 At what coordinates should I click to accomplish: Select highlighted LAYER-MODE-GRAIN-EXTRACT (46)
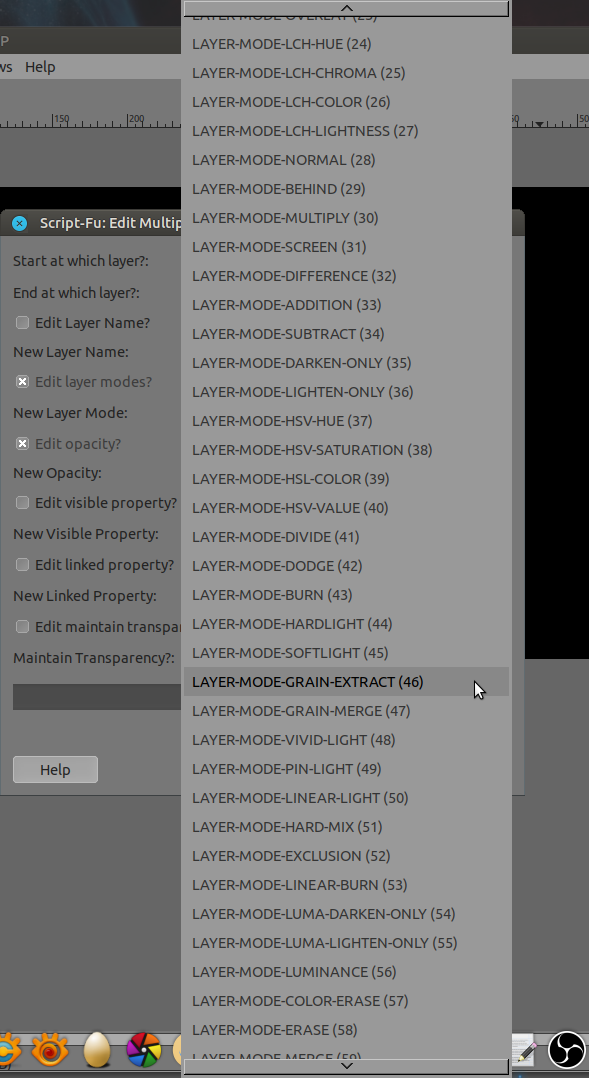pyautogui.click(x=346, y=681)
